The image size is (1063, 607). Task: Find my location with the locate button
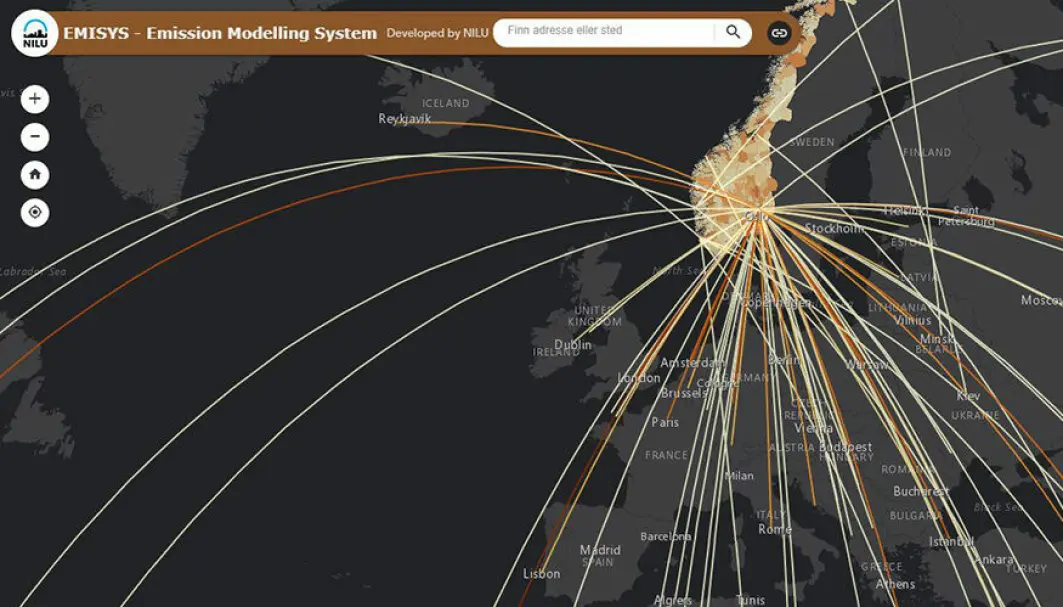click(35, 213)
